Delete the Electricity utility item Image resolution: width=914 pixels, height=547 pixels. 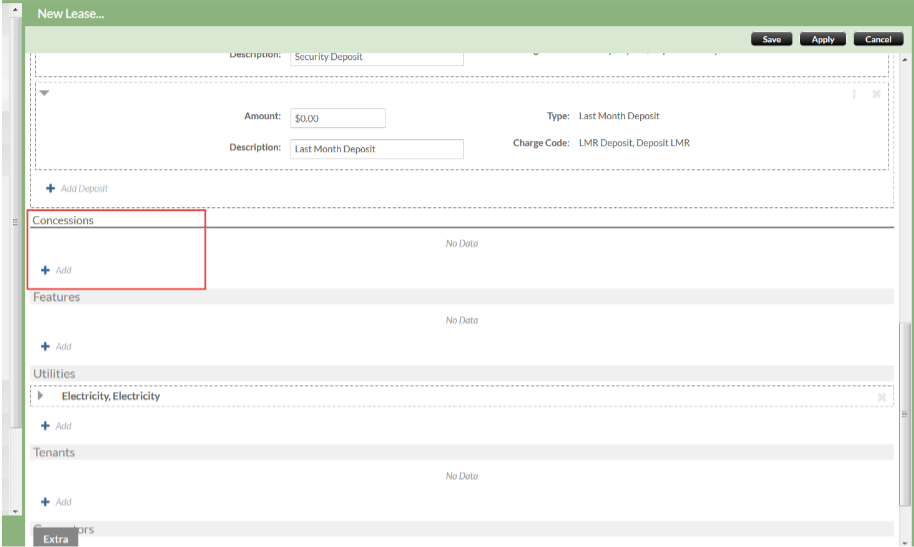881,397
